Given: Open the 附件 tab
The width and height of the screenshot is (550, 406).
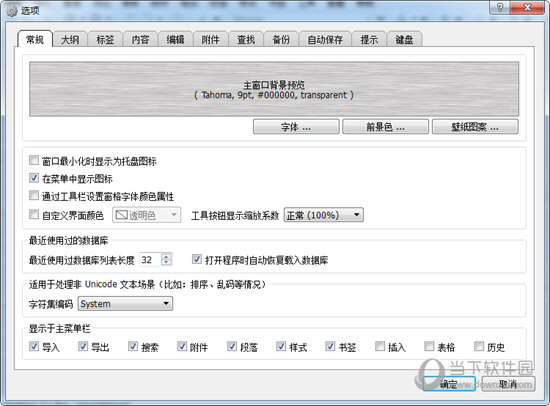Looking at the screenshot, I should coord(210,40).
